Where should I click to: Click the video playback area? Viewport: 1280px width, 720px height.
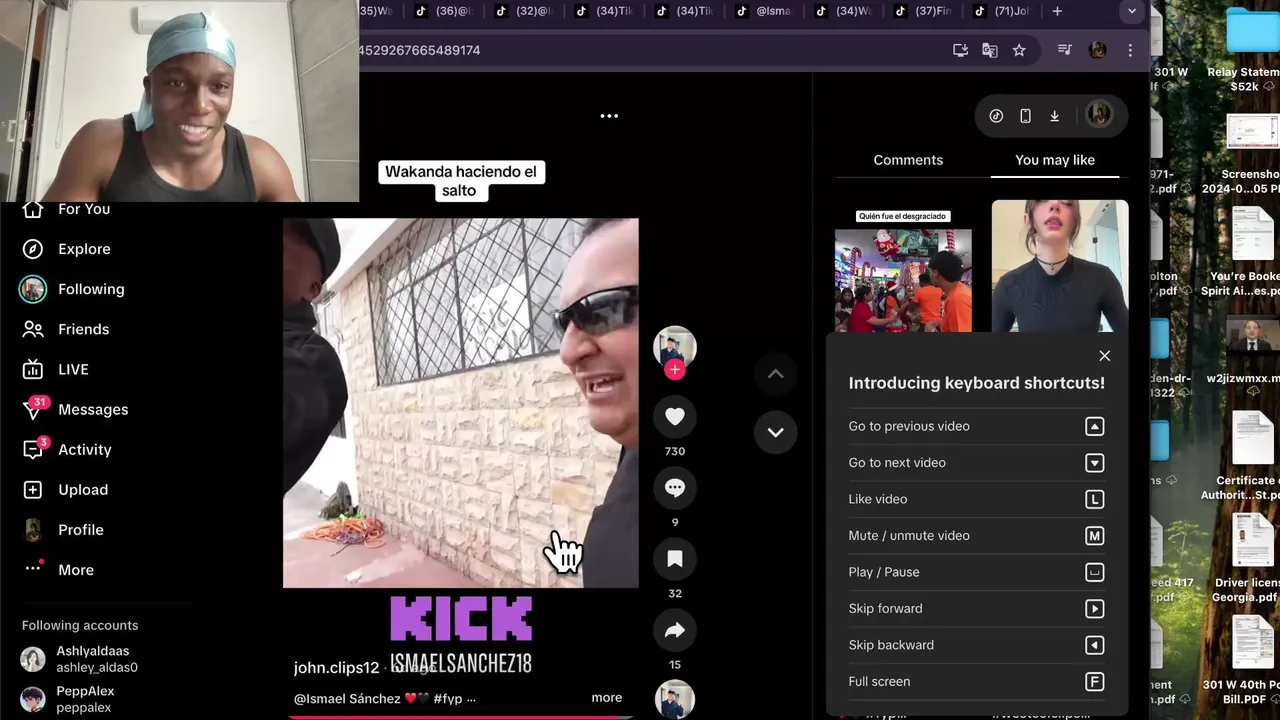461,403
